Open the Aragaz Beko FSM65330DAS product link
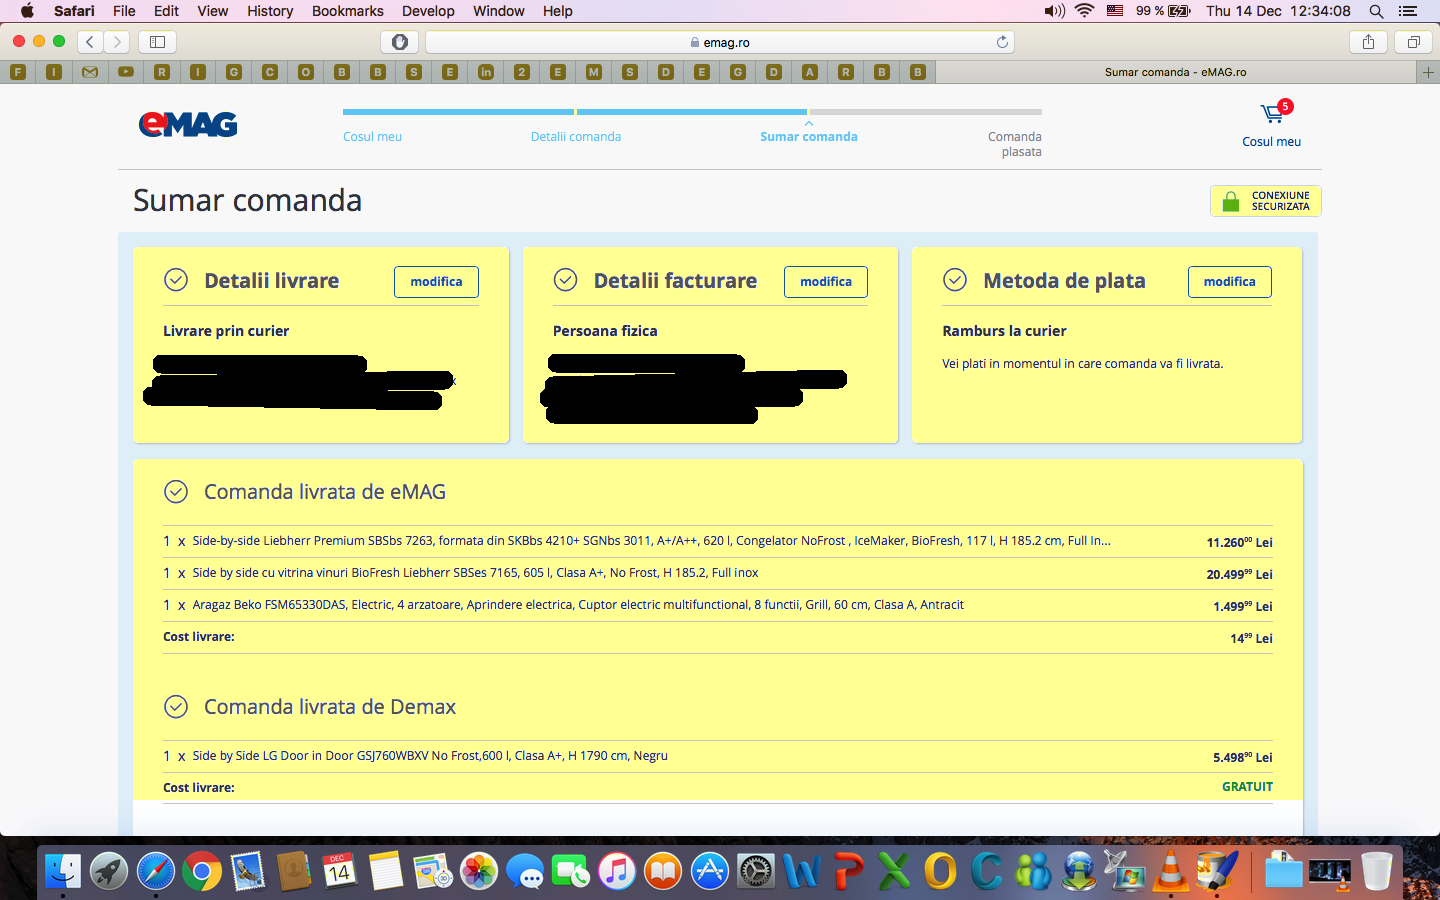The width and height of the screenshot is (1440, 900). pos(578,605)
